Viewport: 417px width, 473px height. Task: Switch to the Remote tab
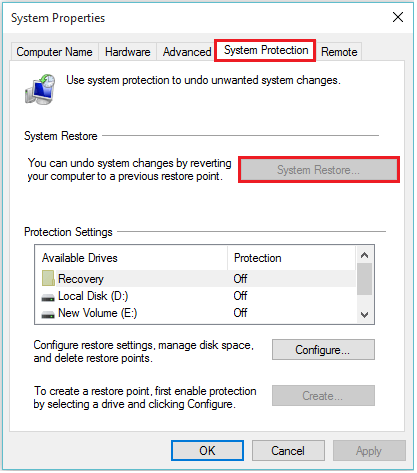tap(339, 52)
